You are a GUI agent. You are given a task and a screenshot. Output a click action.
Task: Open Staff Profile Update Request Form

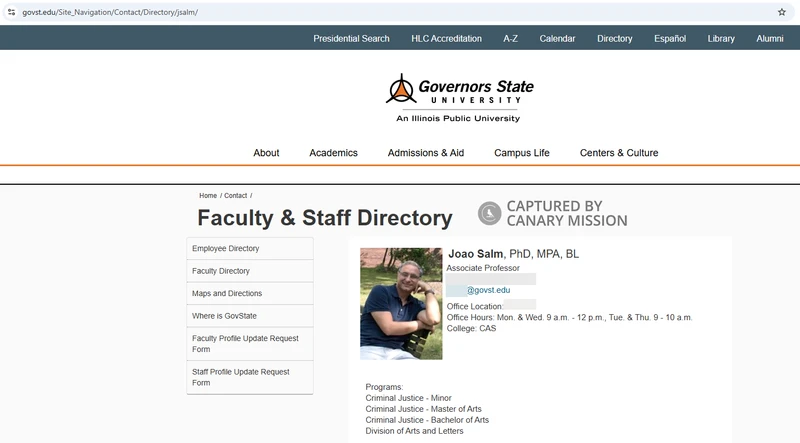point(250,377)
